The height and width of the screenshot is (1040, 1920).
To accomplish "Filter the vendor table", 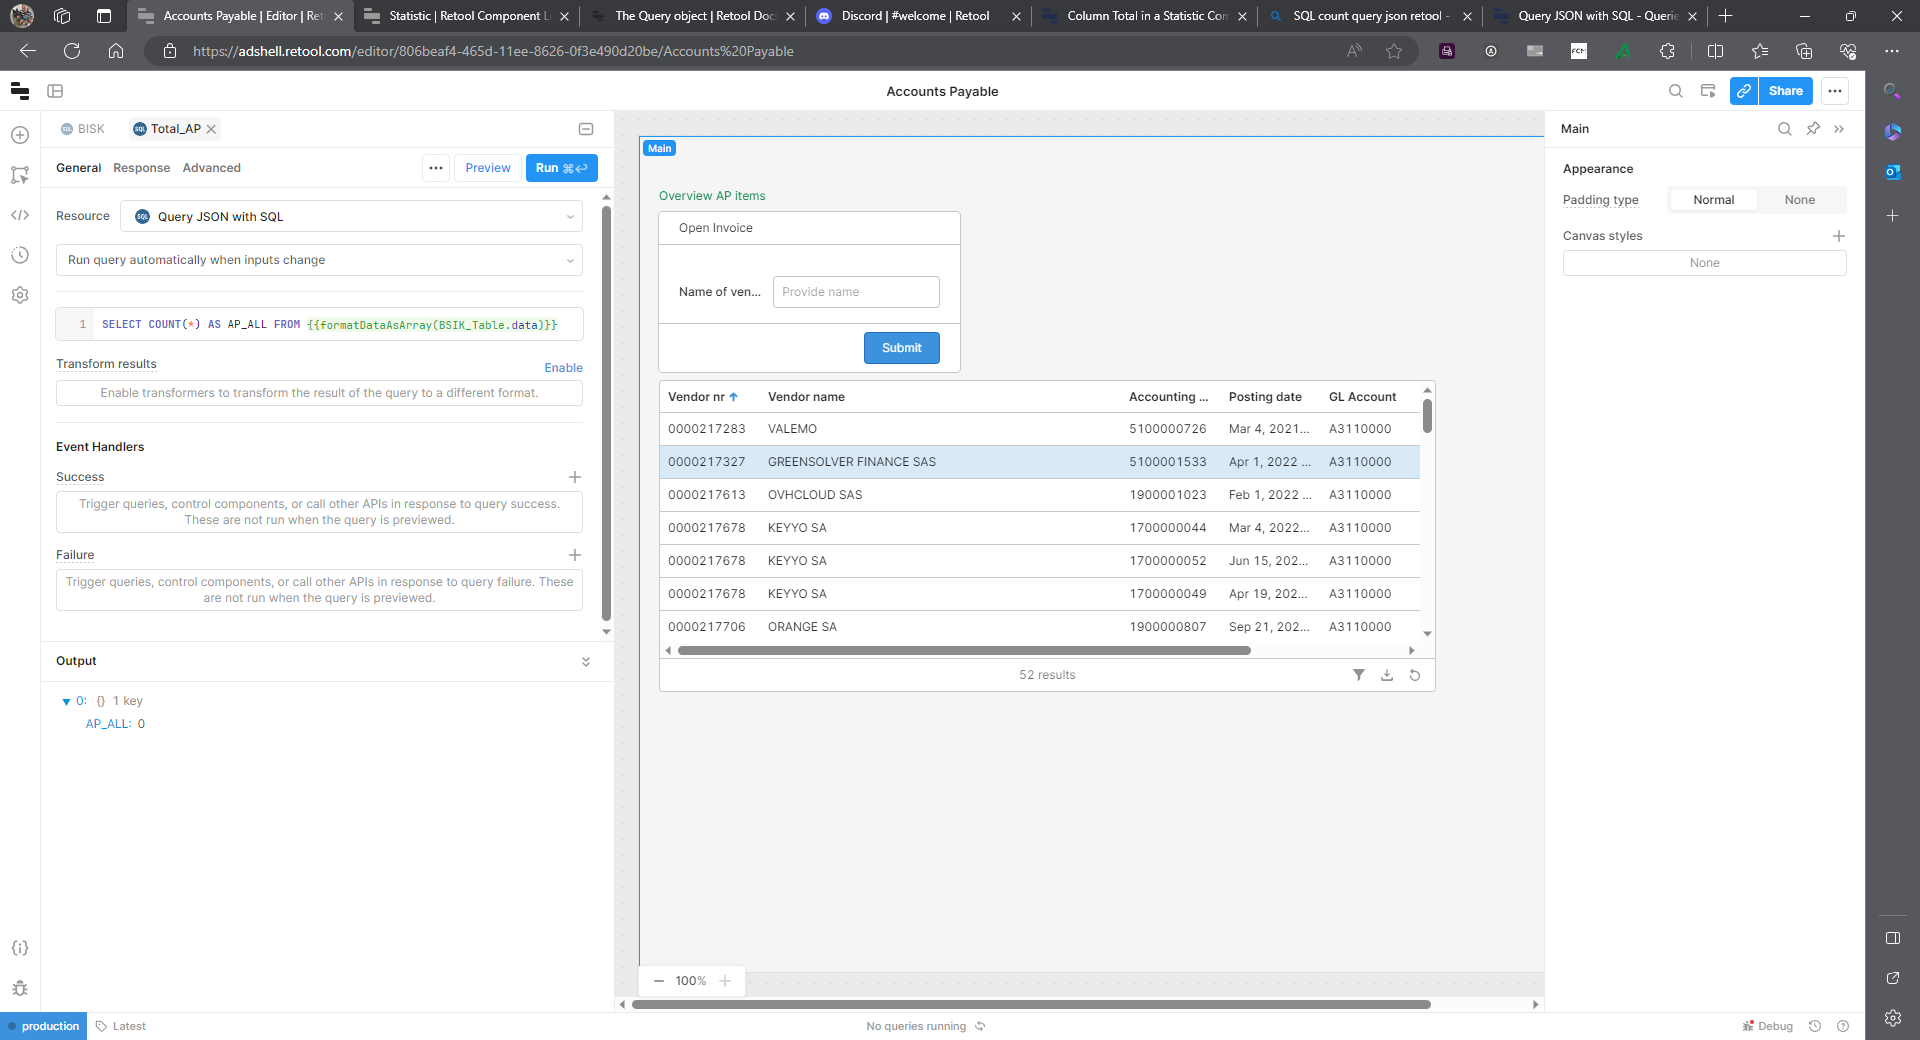I will click(x=1359, y=675).
